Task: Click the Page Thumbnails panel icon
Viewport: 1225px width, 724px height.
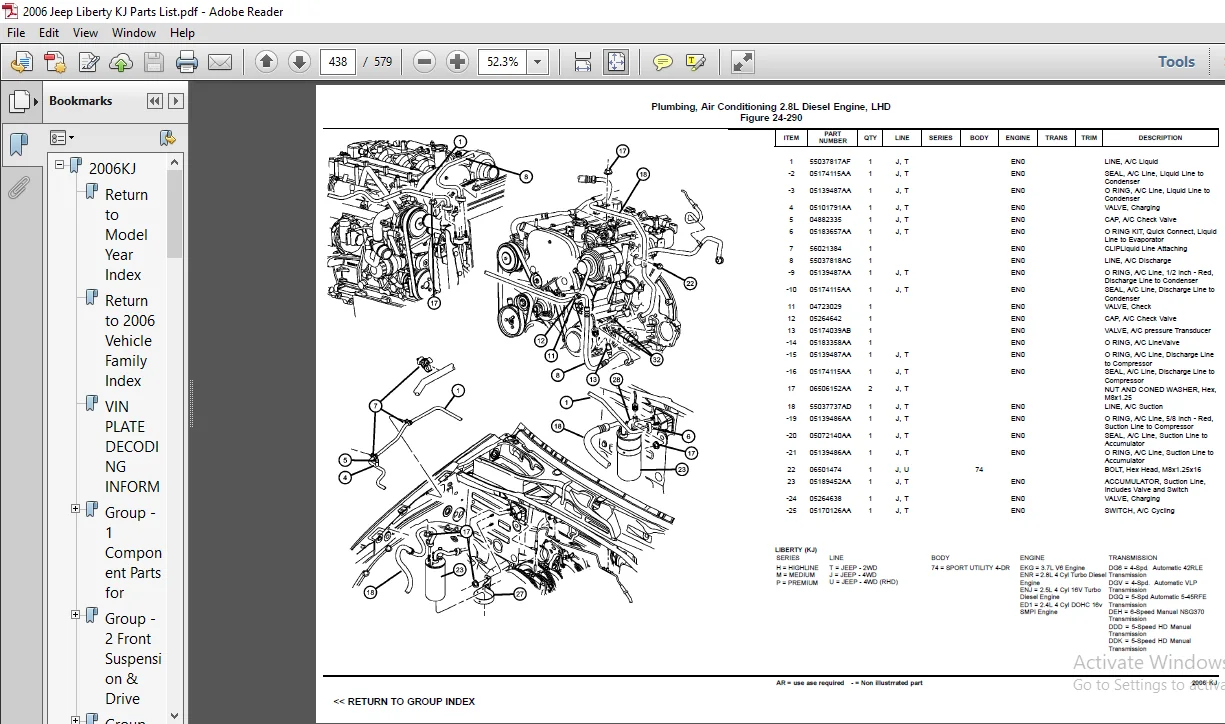Action: tap(19, 102)
